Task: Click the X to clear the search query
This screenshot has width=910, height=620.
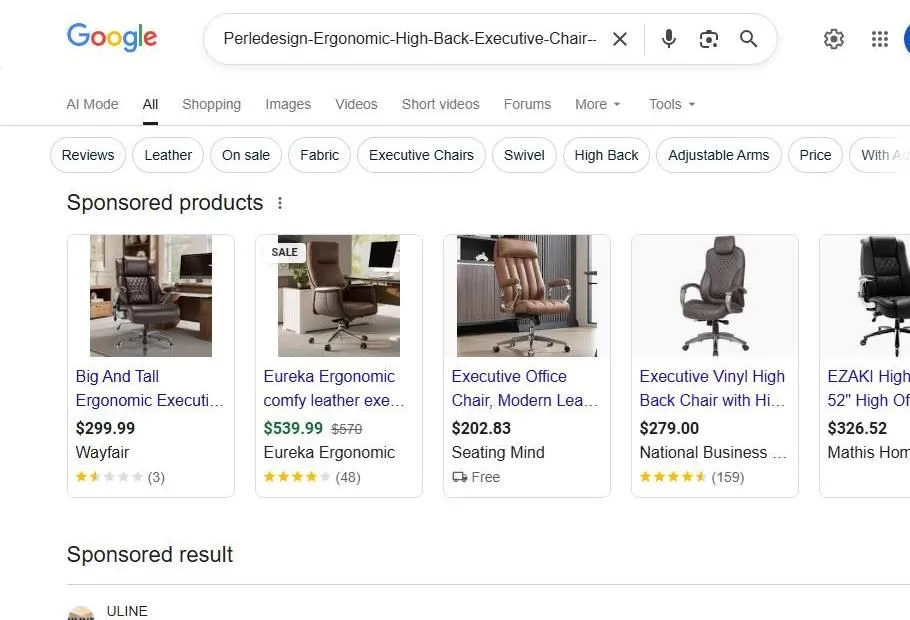Action: 620,39
